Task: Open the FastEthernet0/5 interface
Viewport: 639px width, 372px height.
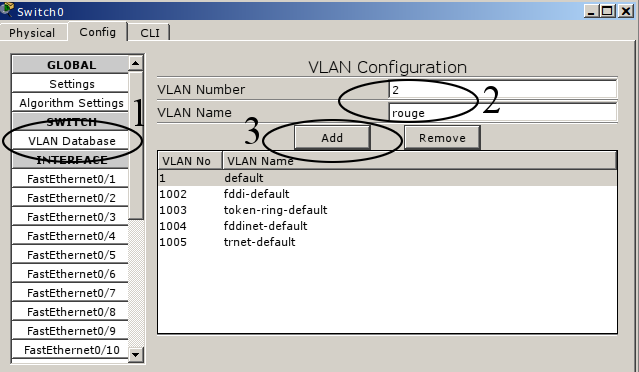Action: coord(71,255)
